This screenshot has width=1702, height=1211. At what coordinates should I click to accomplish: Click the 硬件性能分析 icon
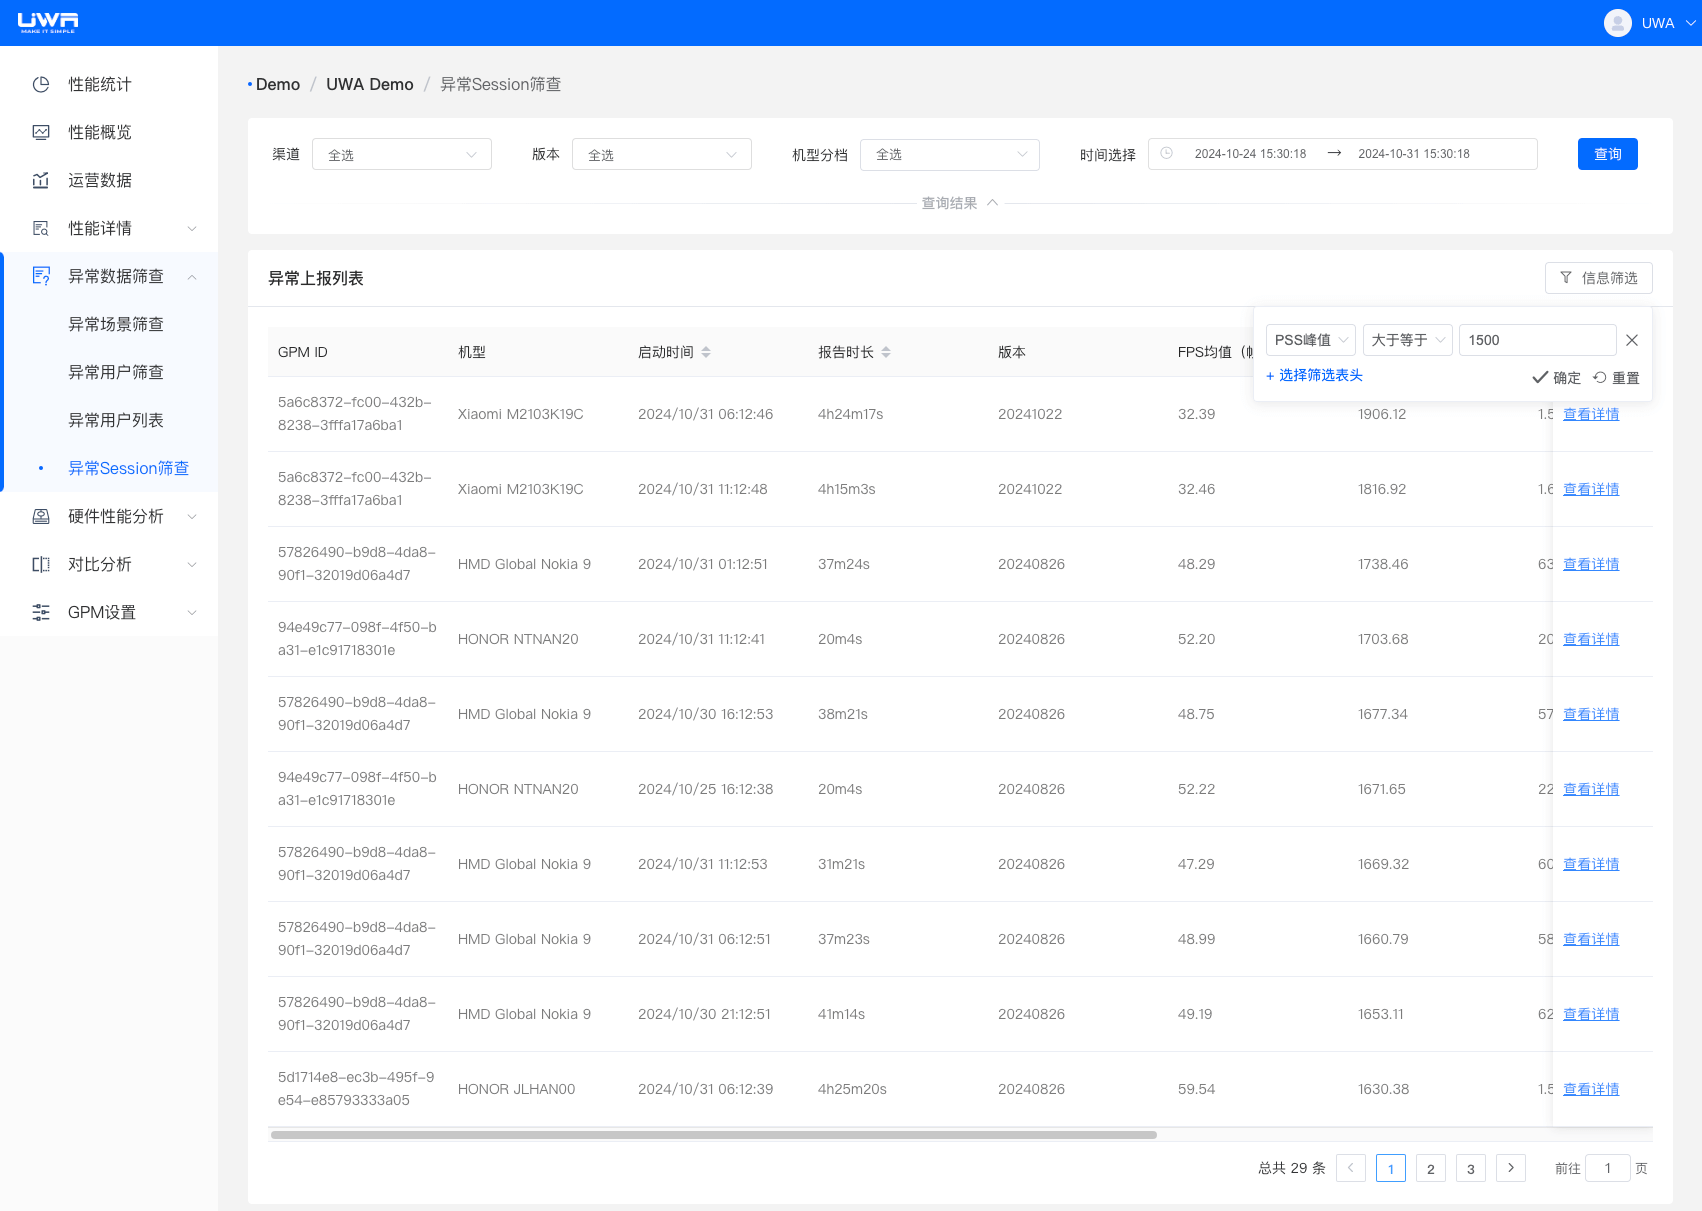coord(41,516)
